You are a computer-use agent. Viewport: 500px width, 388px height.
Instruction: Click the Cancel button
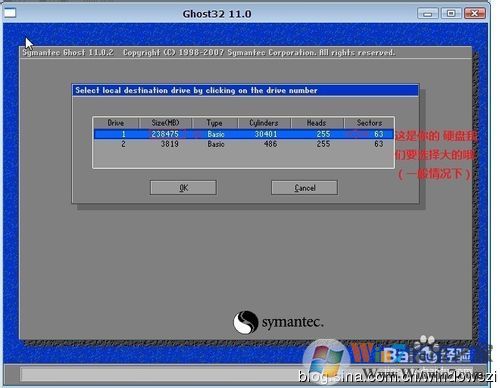[x=304, y=188]
